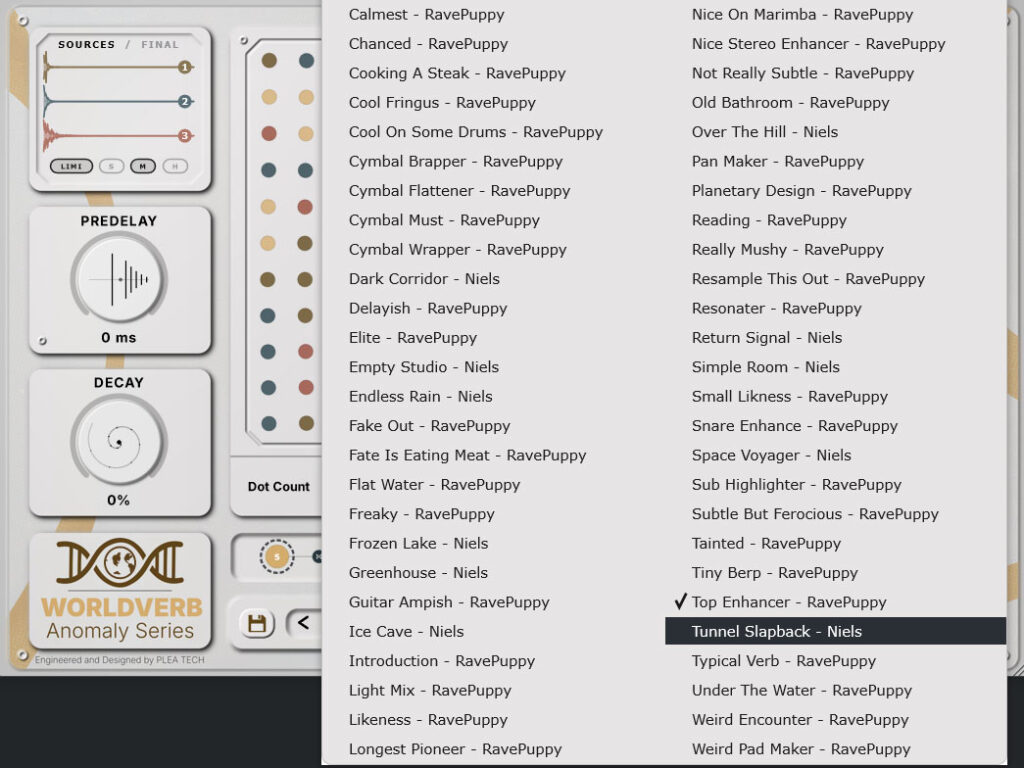Toggle the H size button
The height and width of the screenshot is (768, 1024).
174,167
